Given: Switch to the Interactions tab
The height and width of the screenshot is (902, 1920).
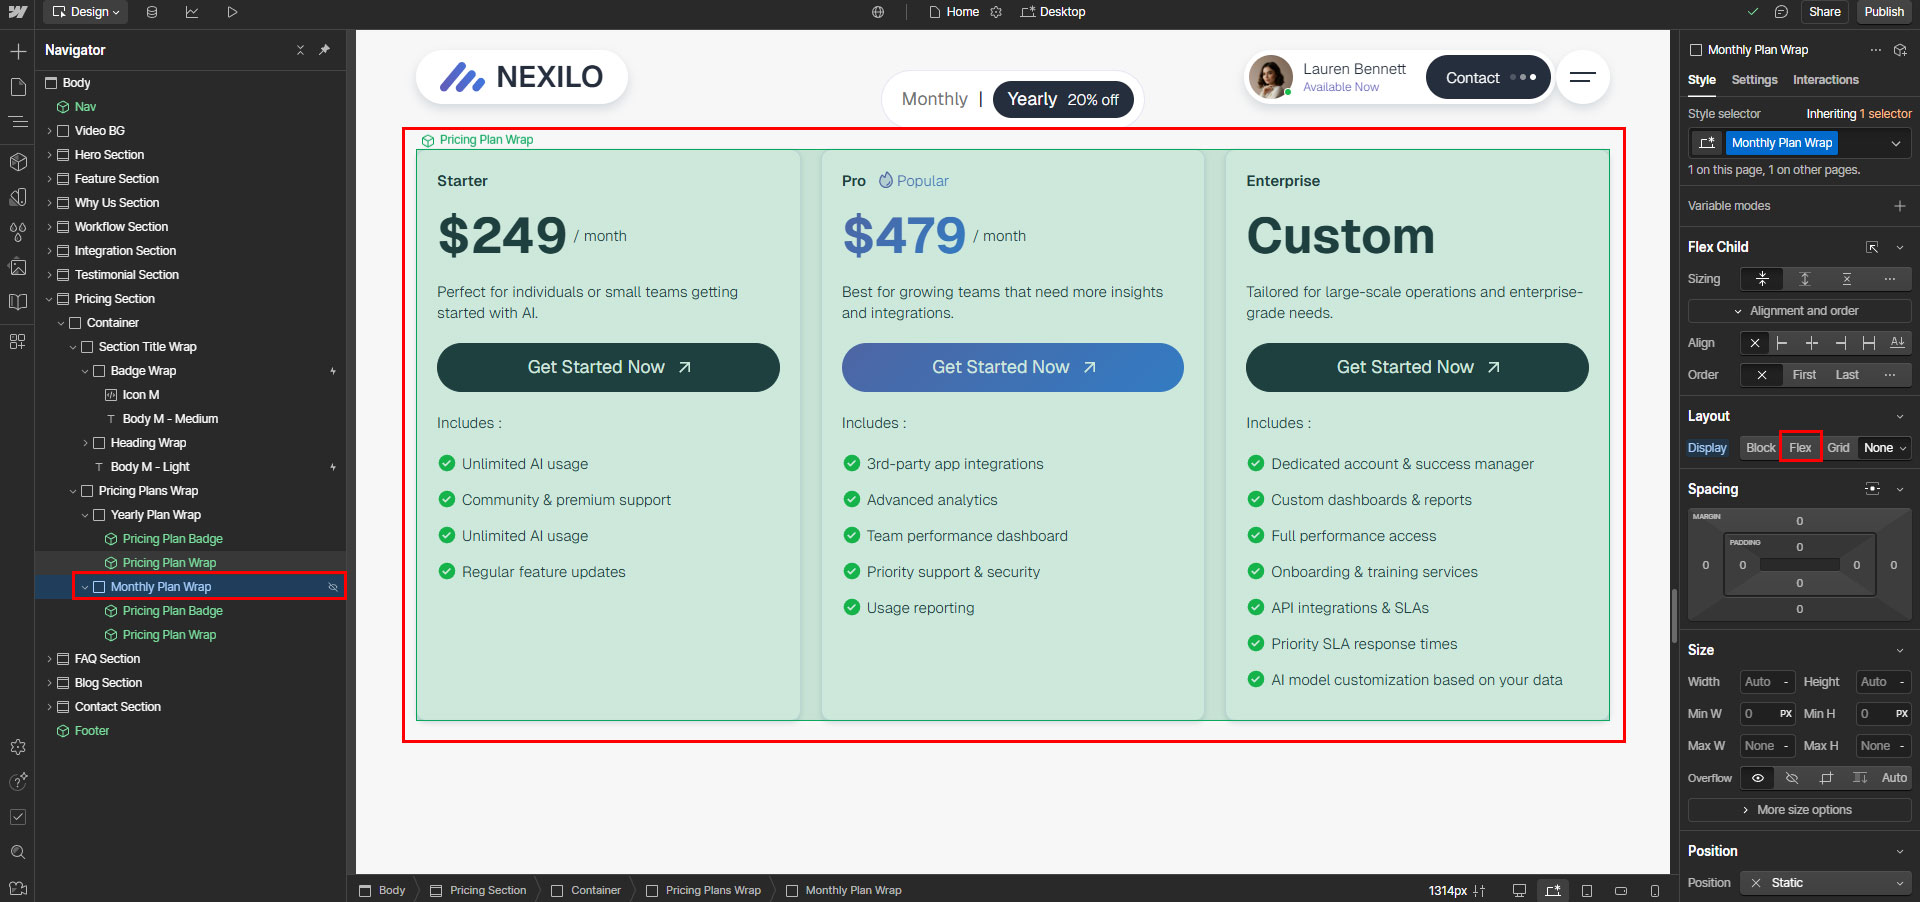Looking at the screenshot, I should click(1825, 80).
